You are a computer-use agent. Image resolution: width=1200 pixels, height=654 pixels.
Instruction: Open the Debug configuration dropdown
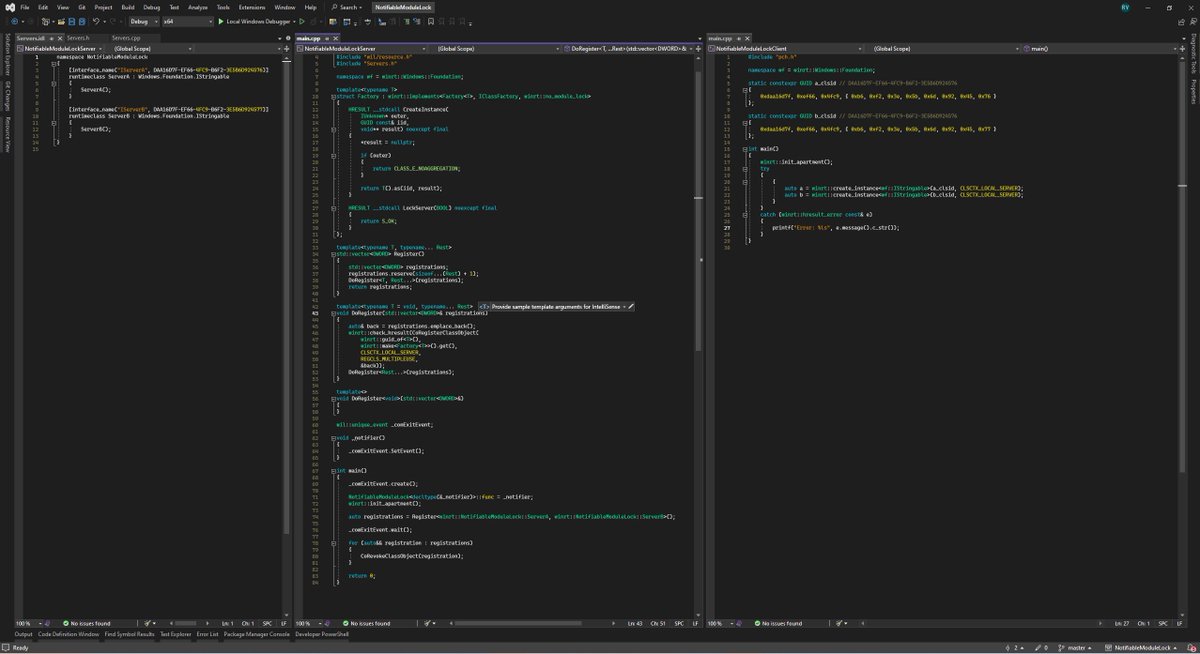tap(142, 21)
